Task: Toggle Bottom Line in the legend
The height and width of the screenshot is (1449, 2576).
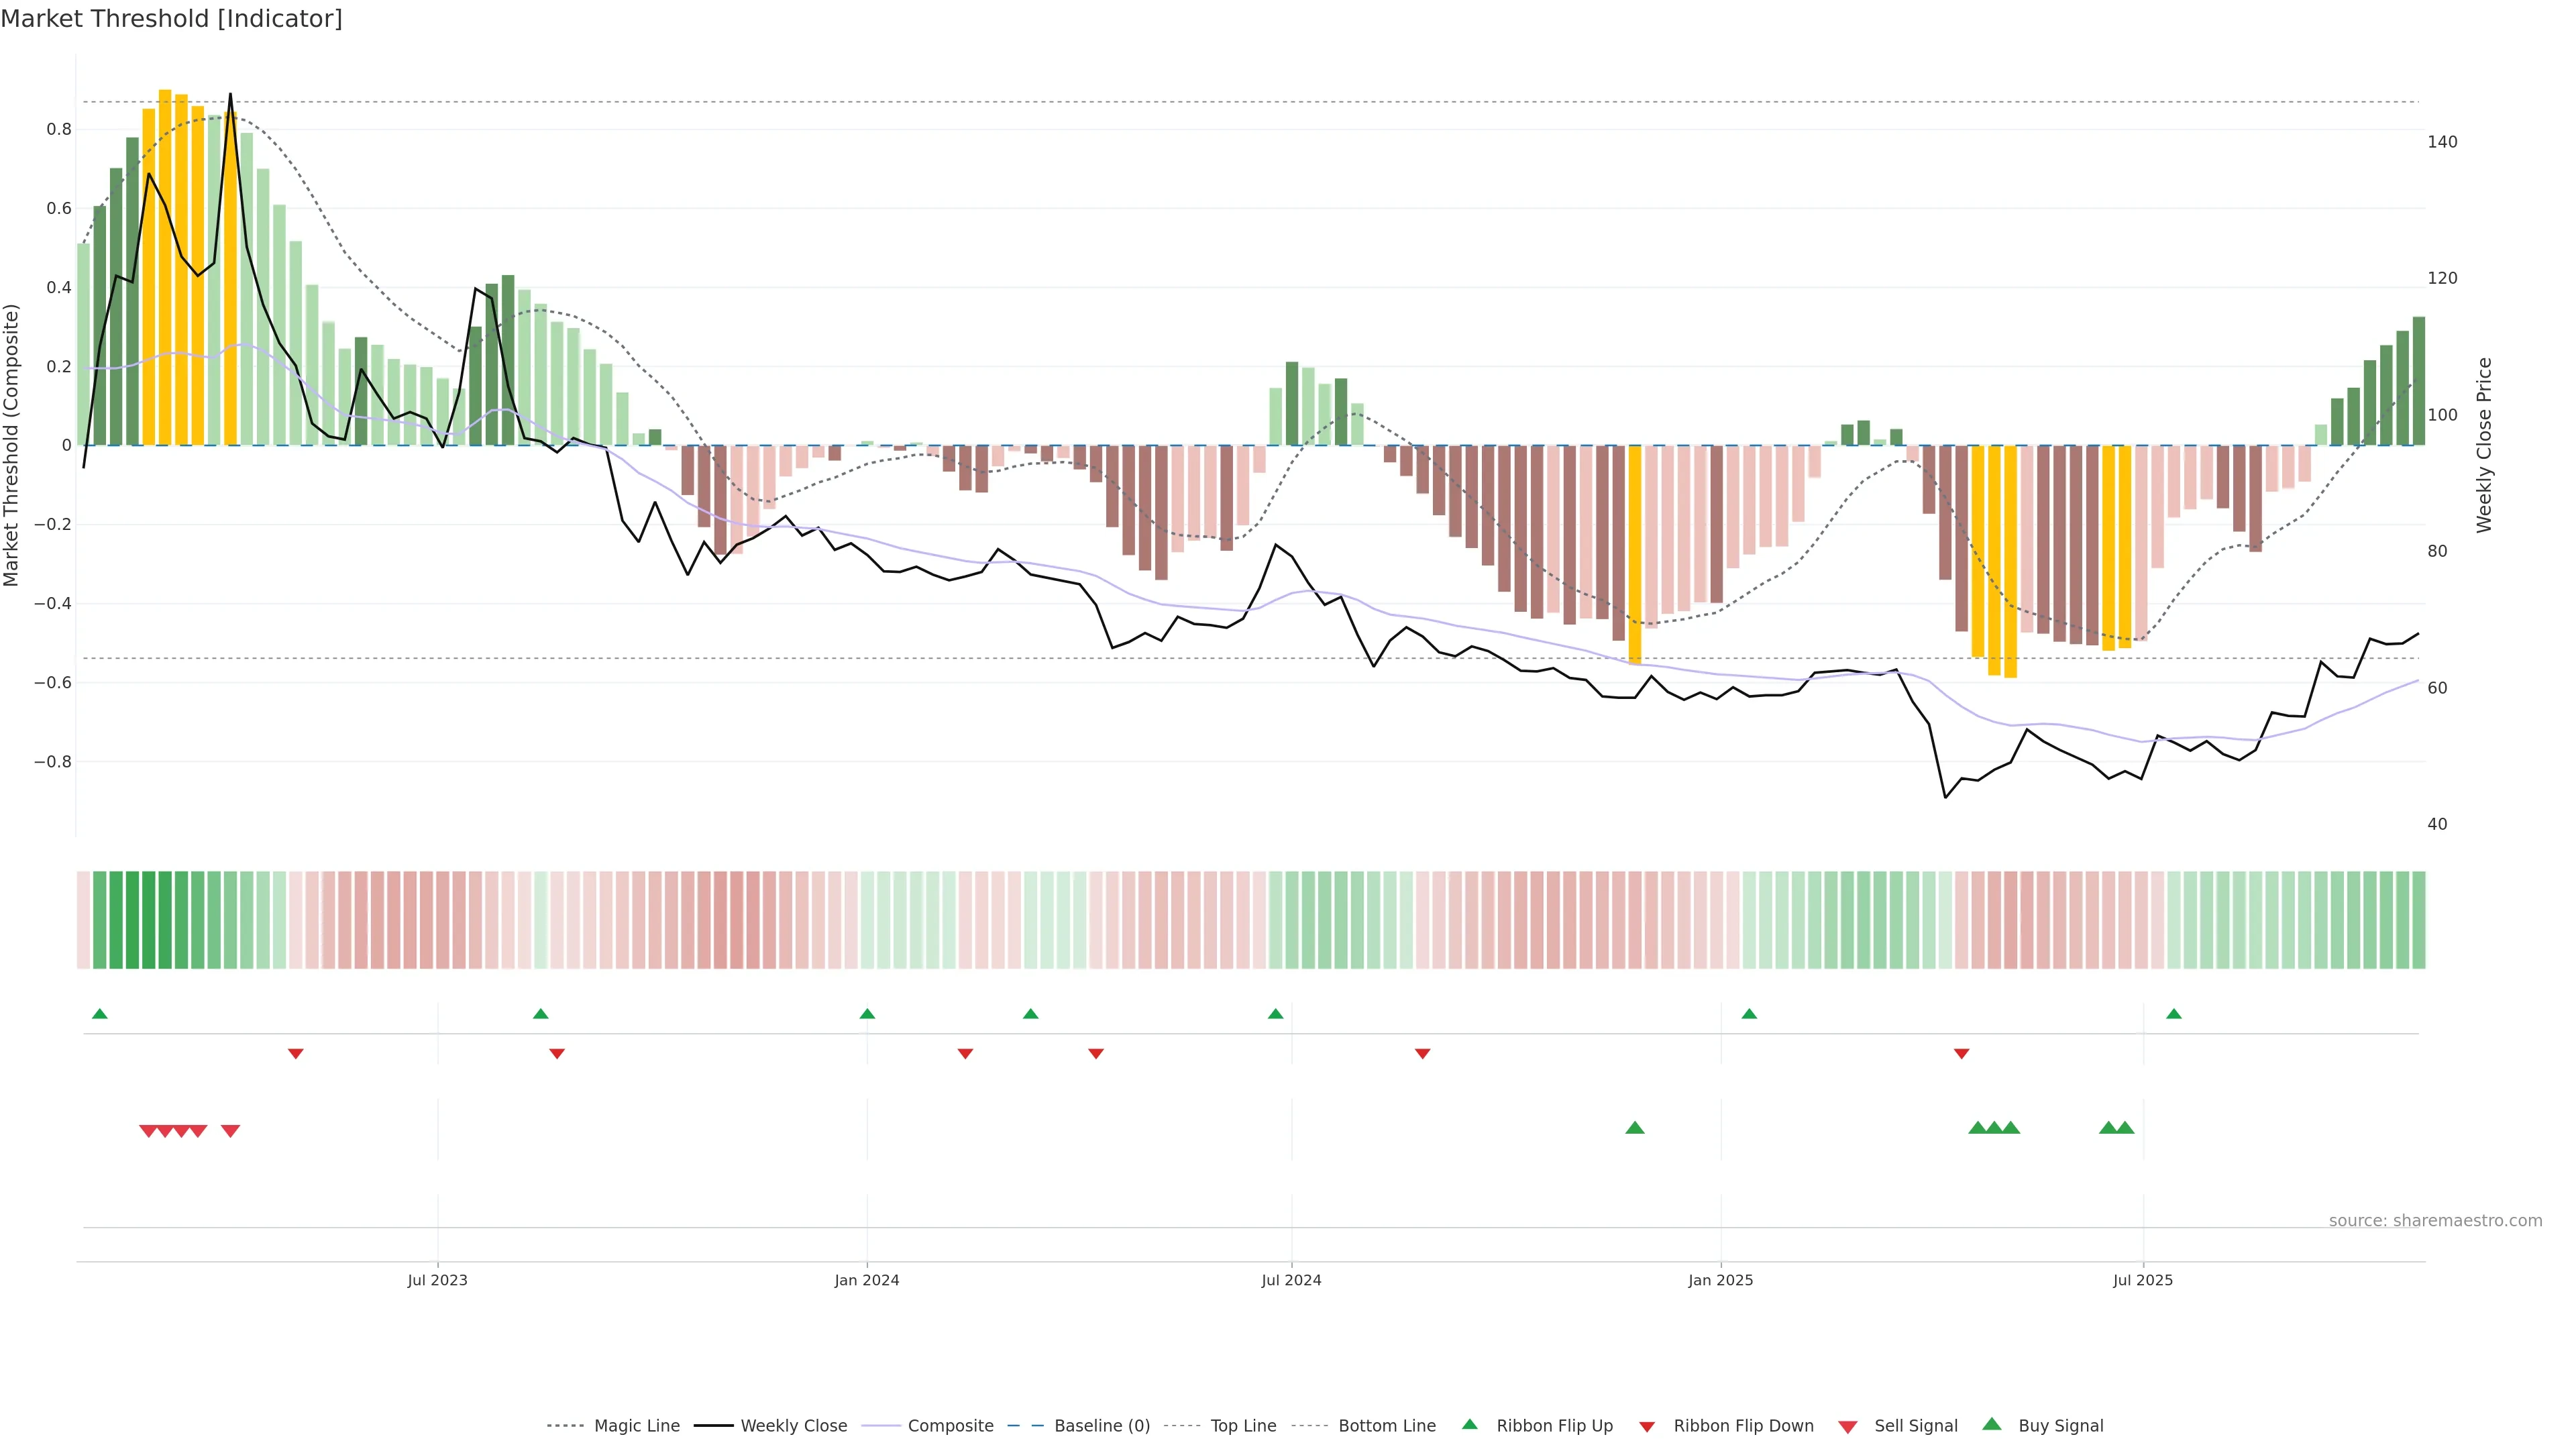Action: tap(1386, 1426)
